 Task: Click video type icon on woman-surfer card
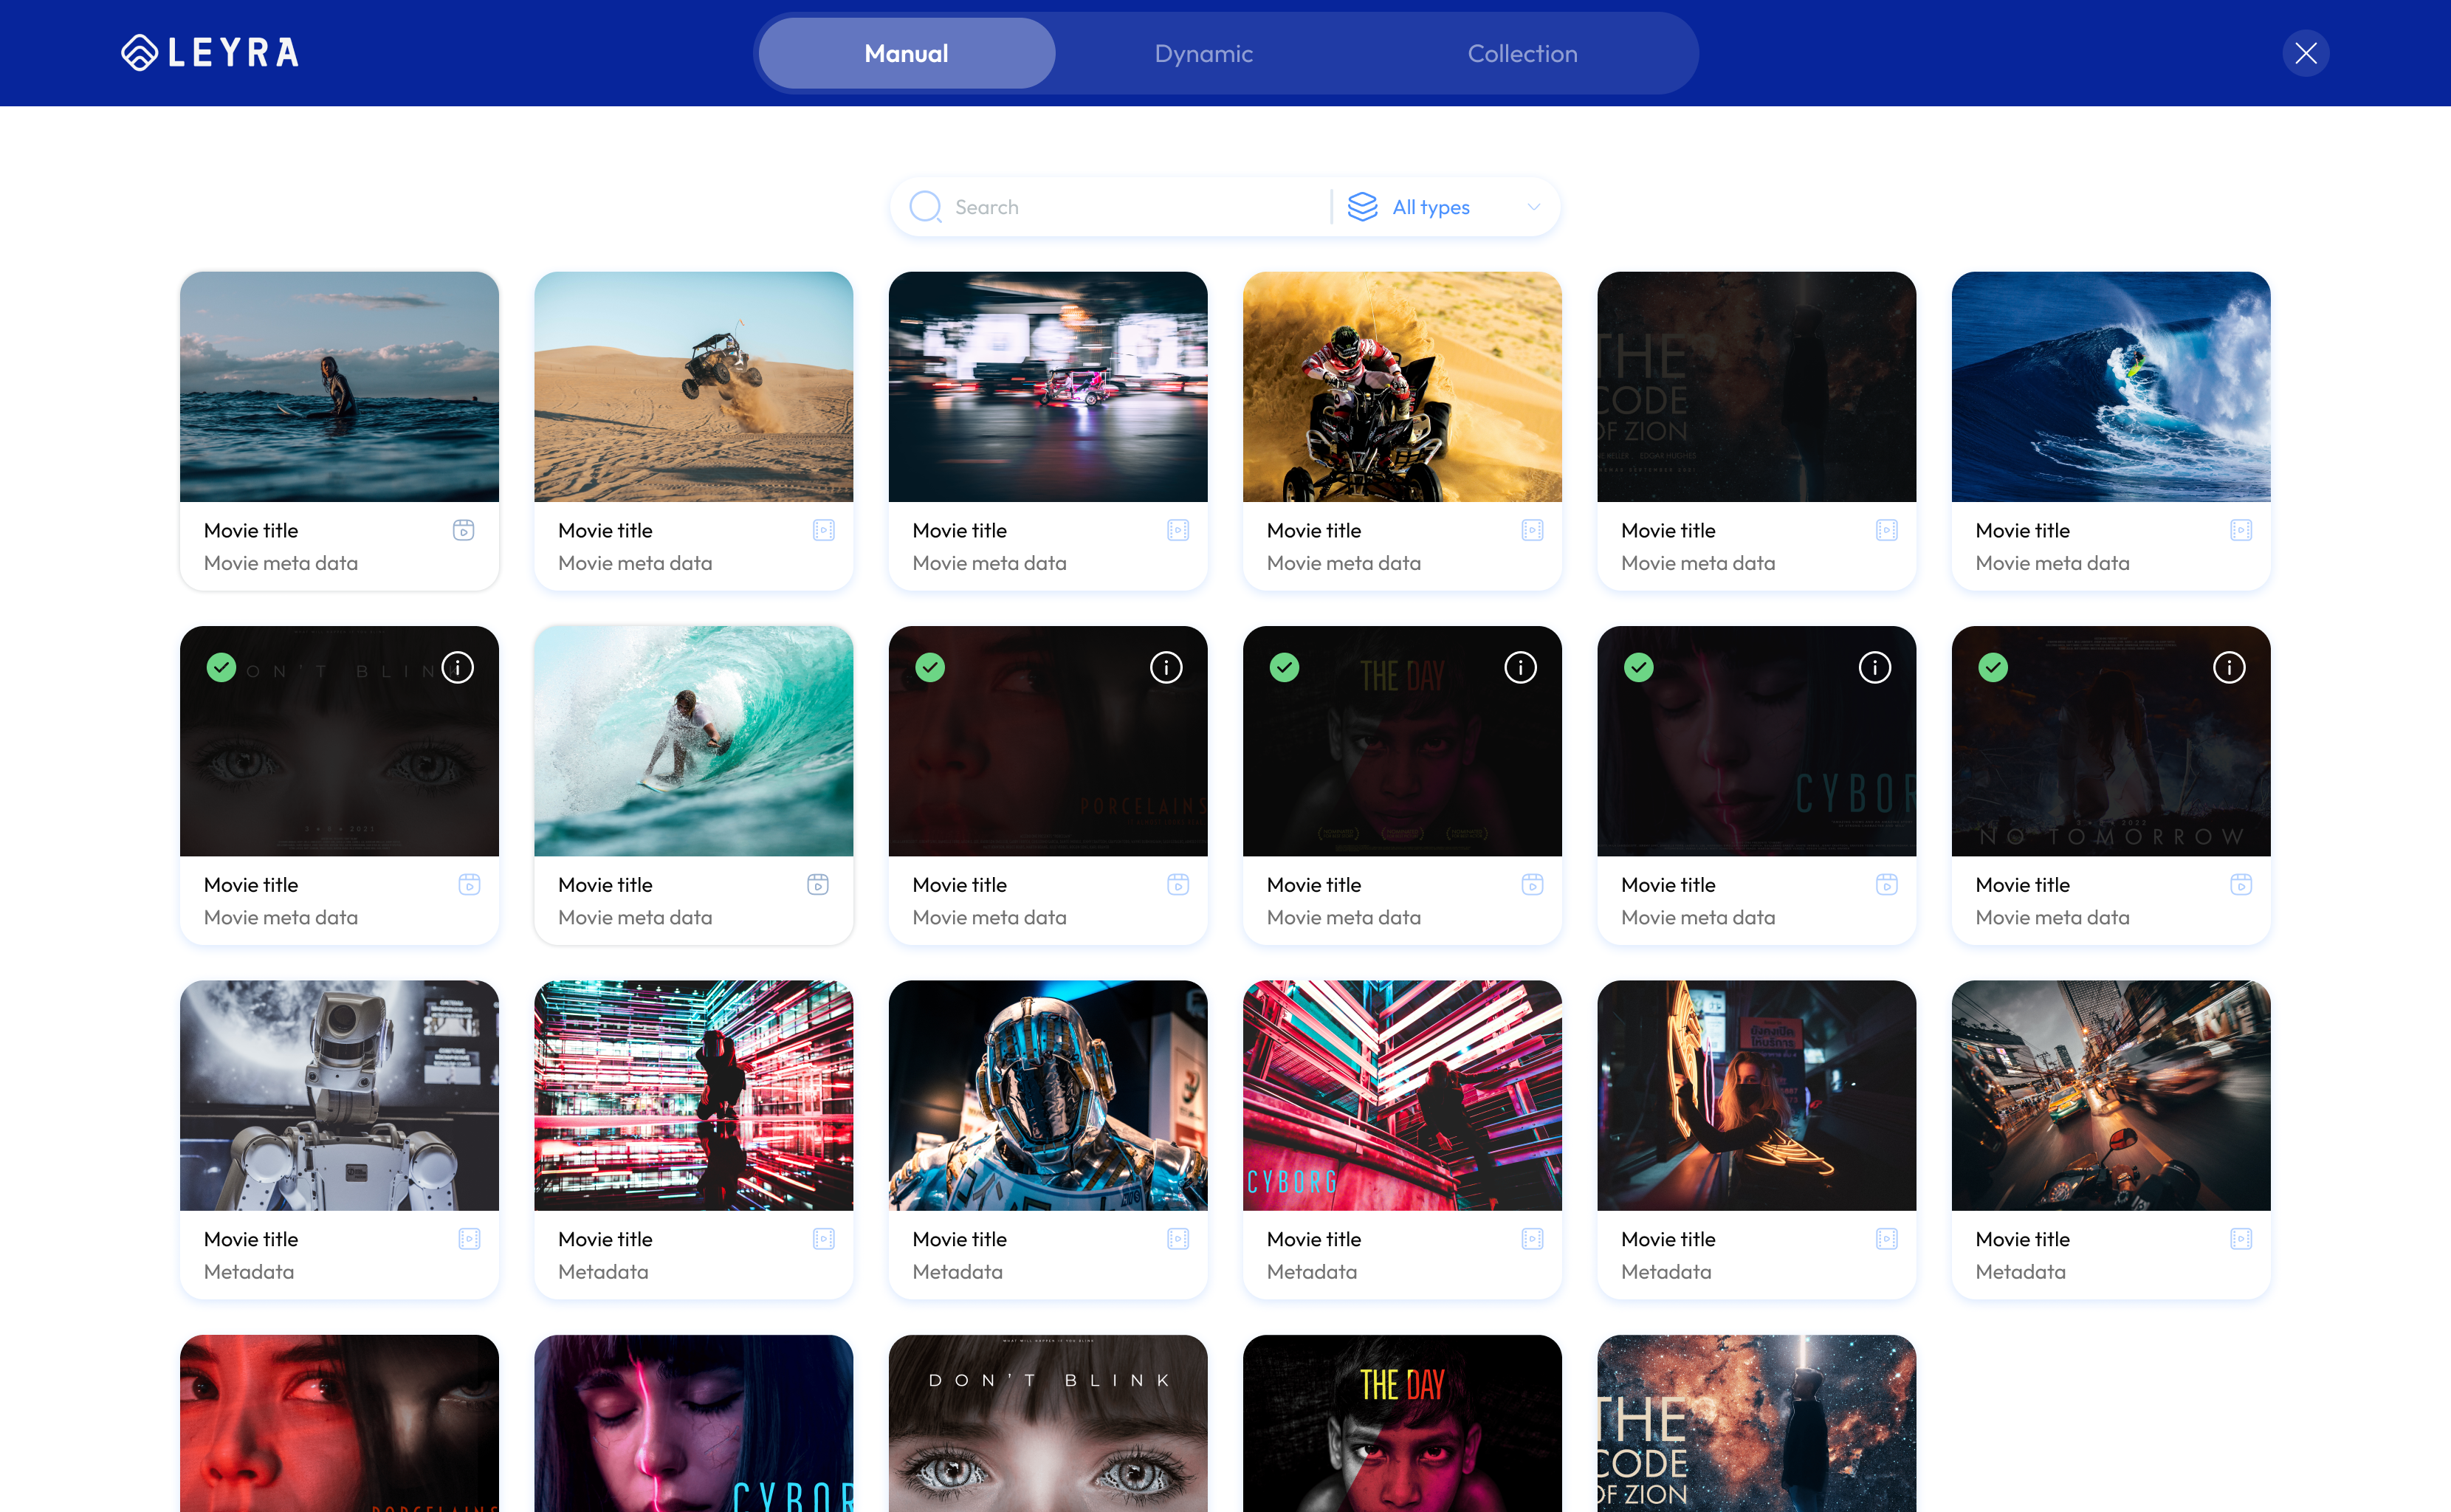[464, 530]
